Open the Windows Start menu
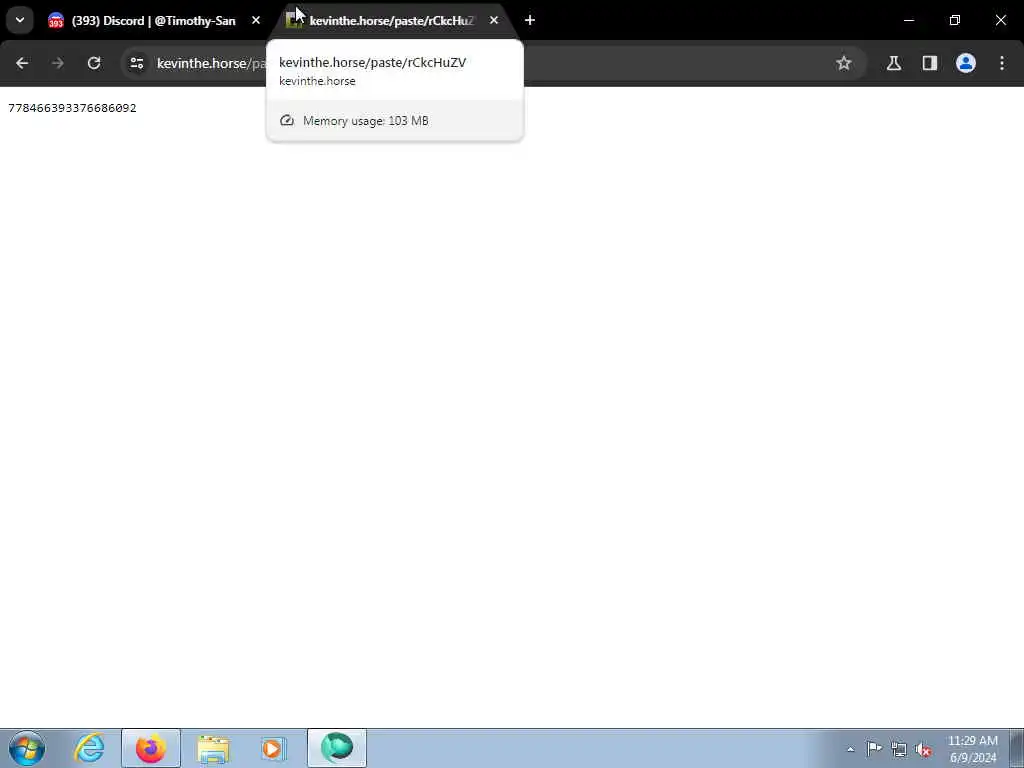Image resolution: width=1024 pixels, height=768 pixels. (x=27, y=748)
